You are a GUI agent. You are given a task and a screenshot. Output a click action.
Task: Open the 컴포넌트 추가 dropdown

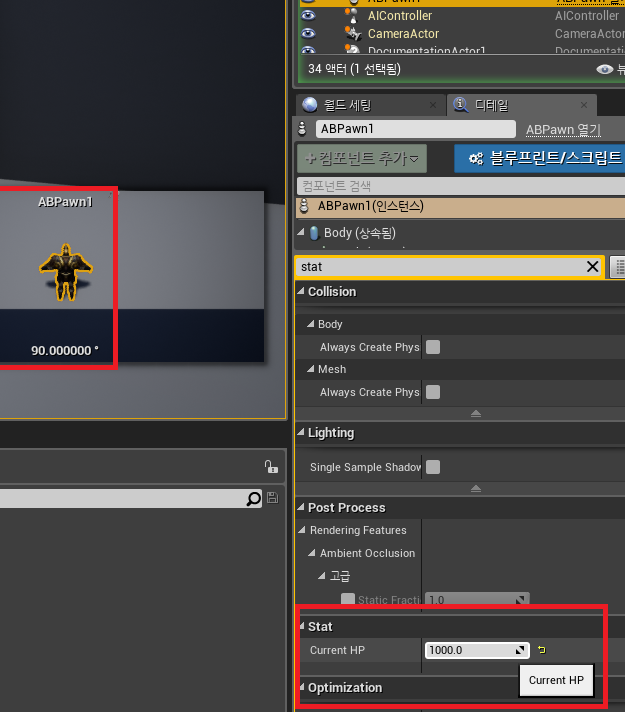[362, 158]
